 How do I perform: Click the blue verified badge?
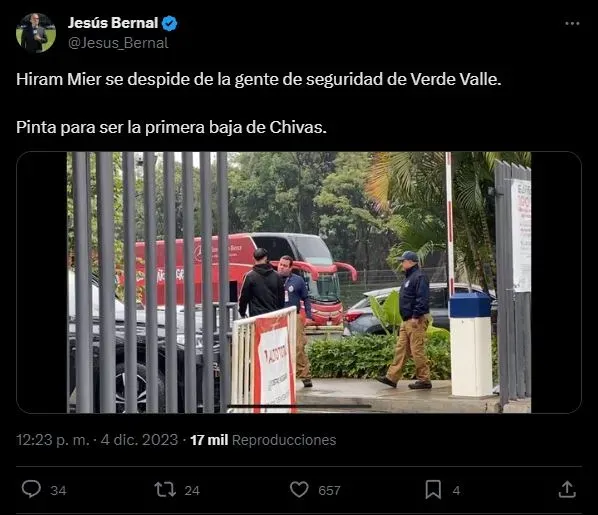169,24
